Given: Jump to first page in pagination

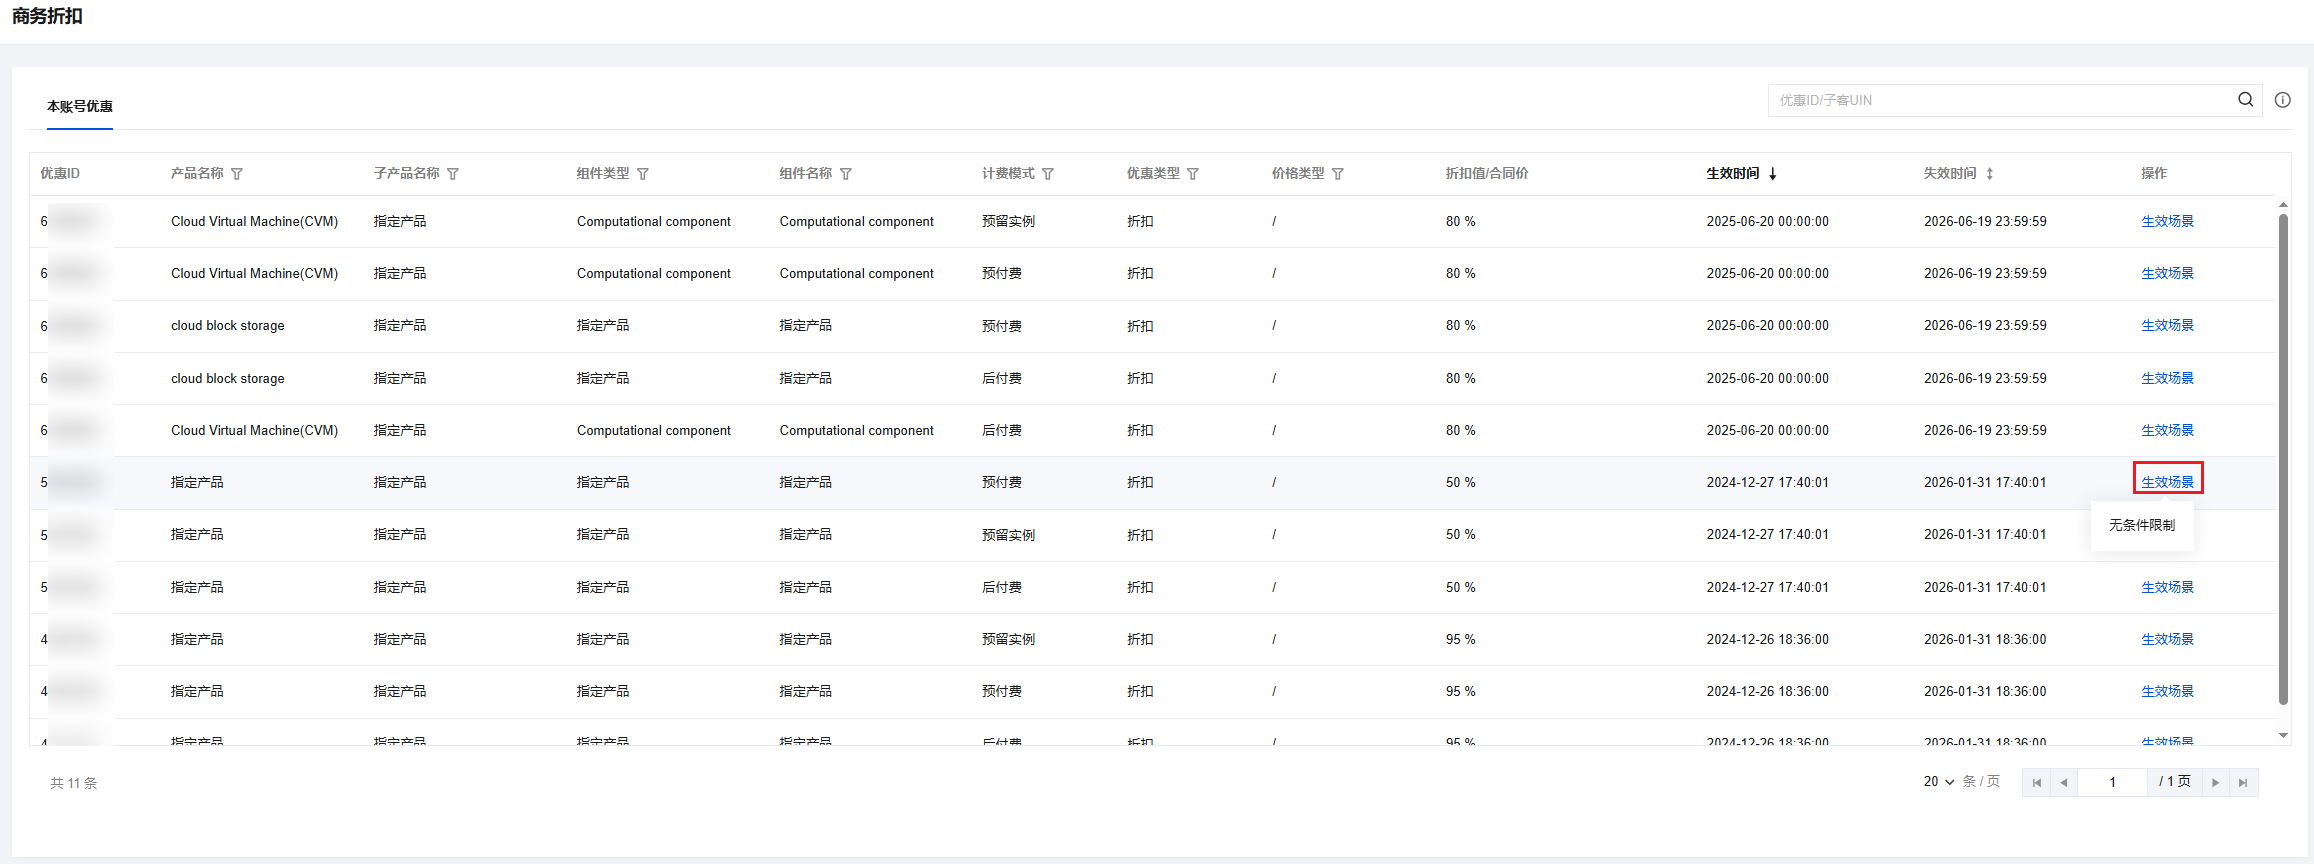Looking at the screenshot, I should point(2037,783).
